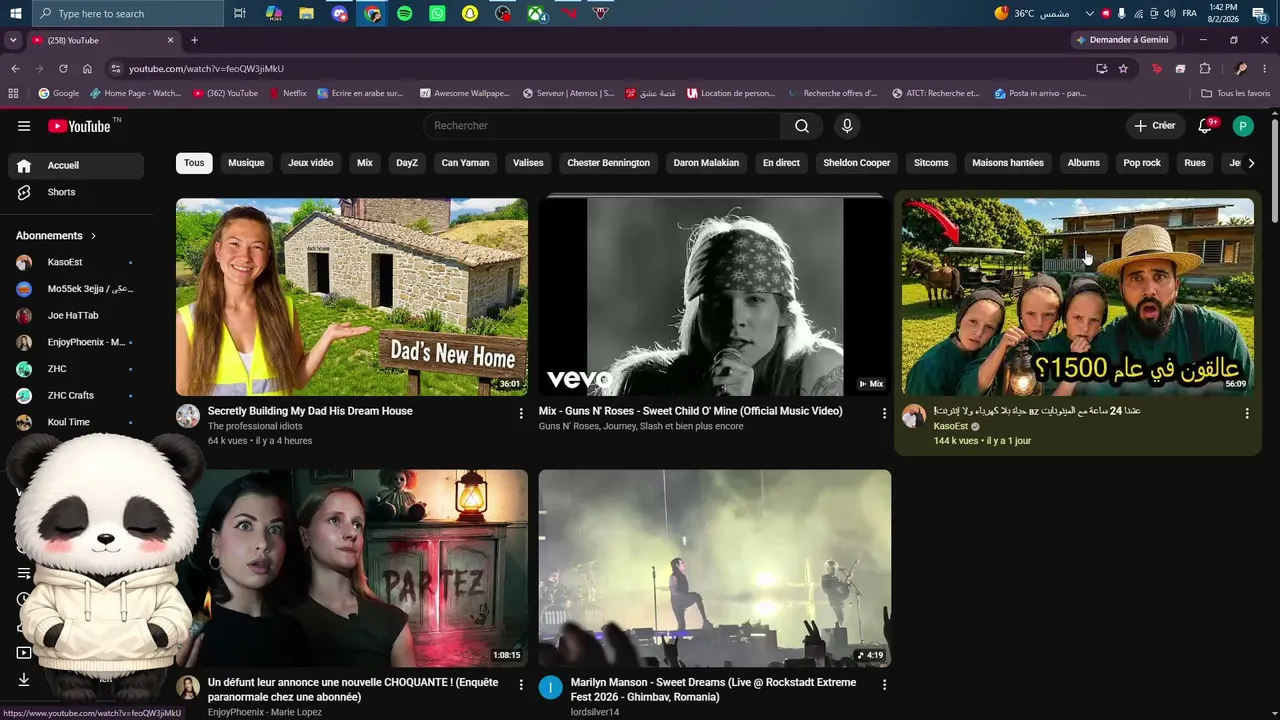This screenshot has width=1280, height=720.
Task: Switch input language from FRA
Action: (x=1189, y=13)
